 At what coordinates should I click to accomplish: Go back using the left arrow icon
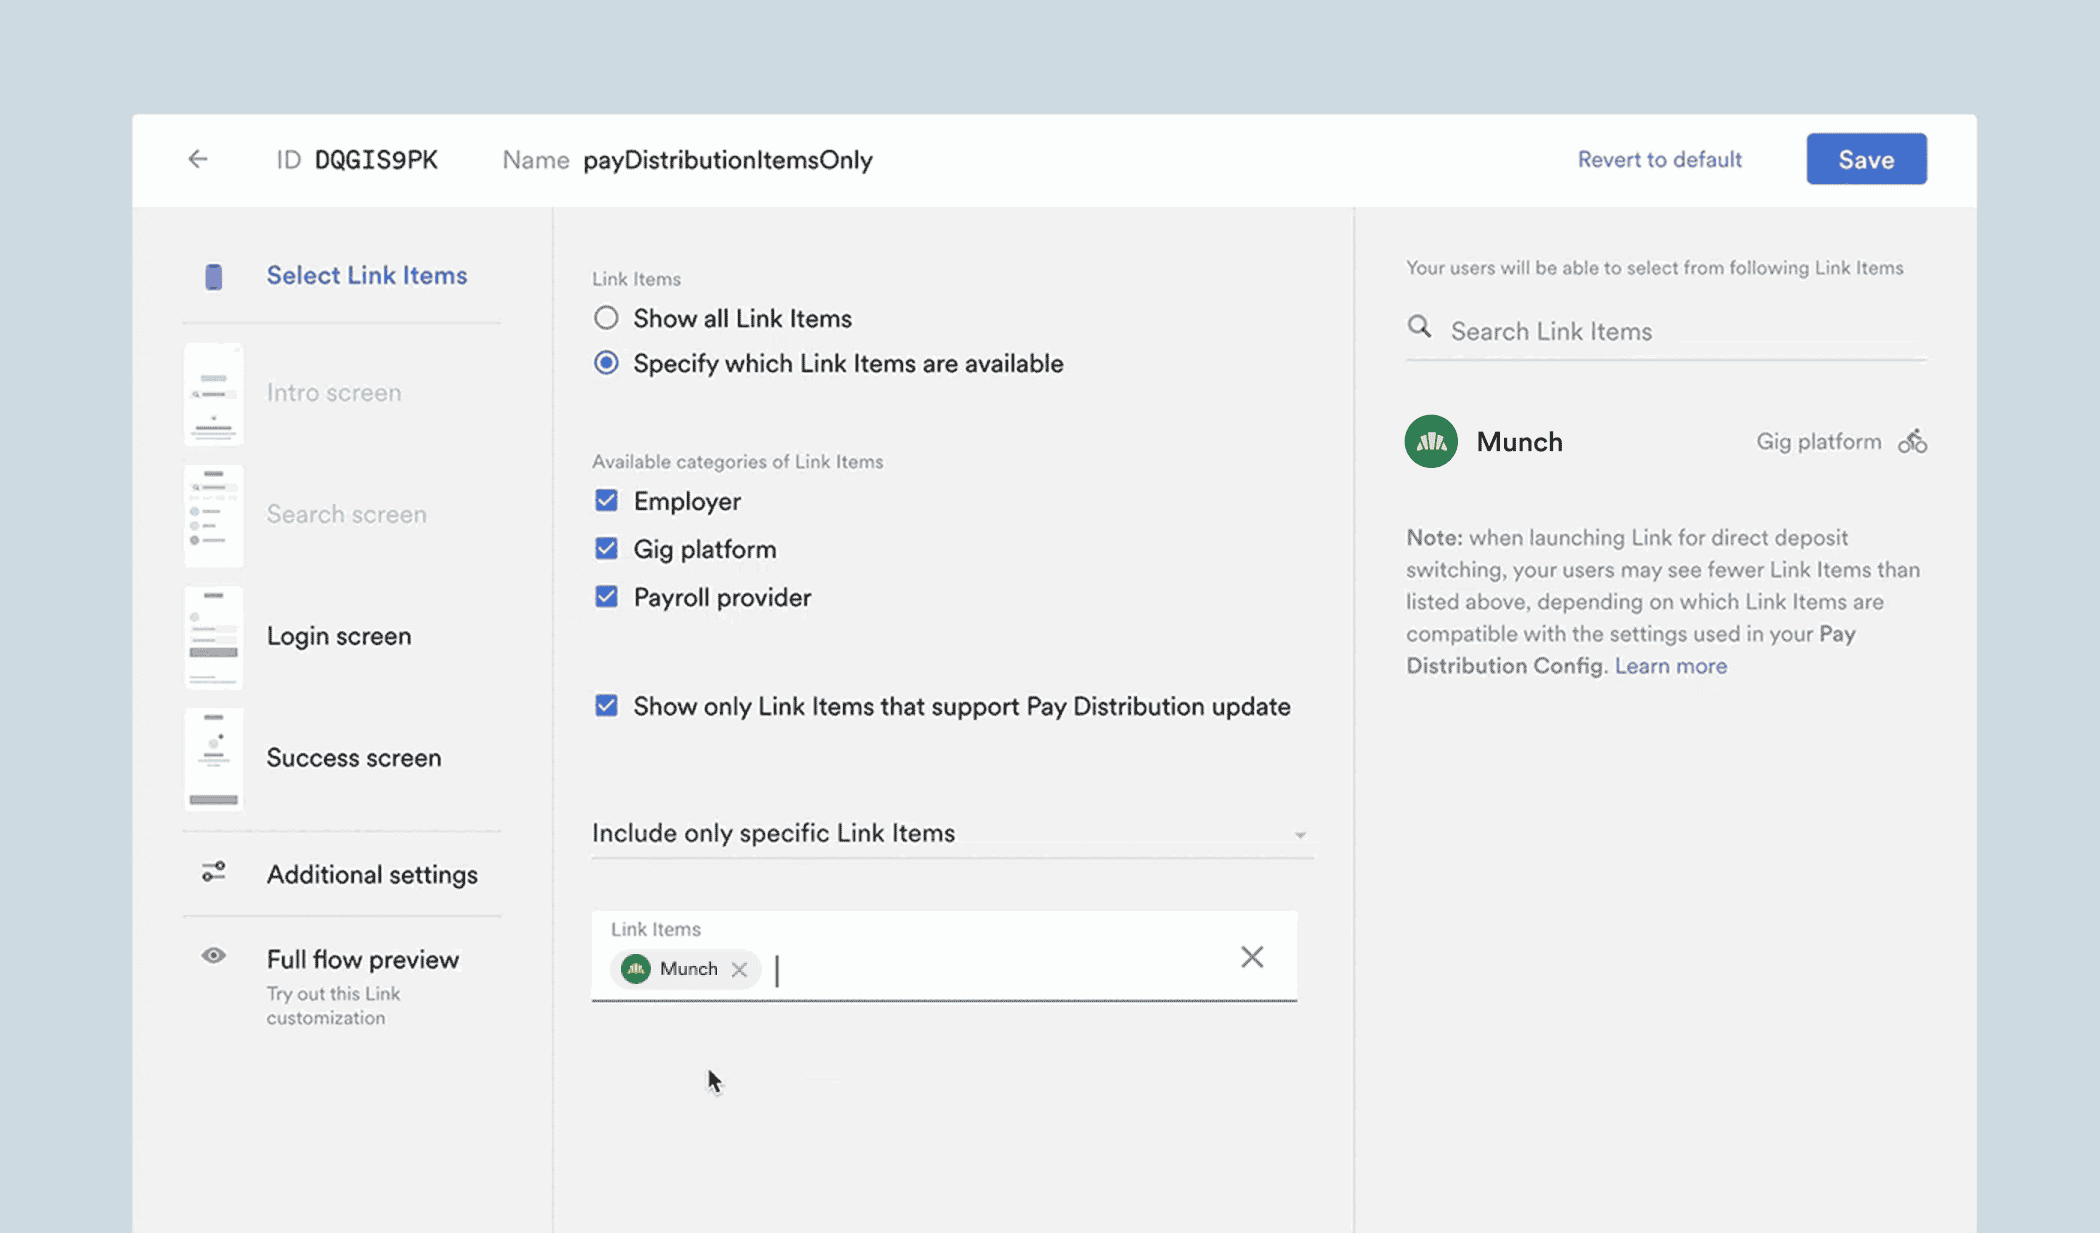click(x=198, y=159)
